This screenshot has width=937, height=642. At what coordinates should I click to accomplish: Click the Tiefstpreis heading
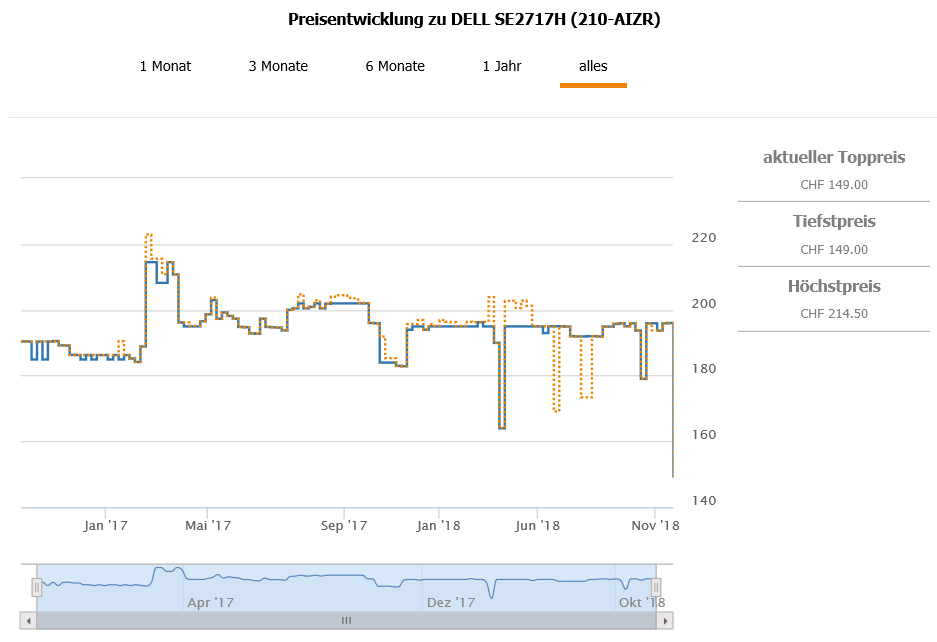tap(834, 221)
